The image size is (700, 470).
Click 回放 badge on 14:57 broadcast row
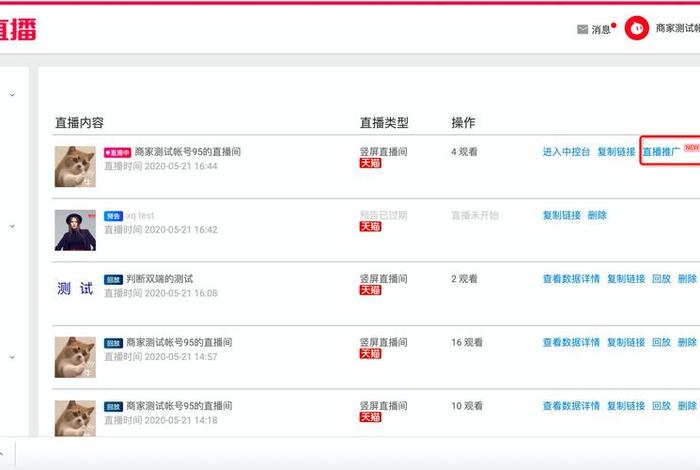(113, 343)
